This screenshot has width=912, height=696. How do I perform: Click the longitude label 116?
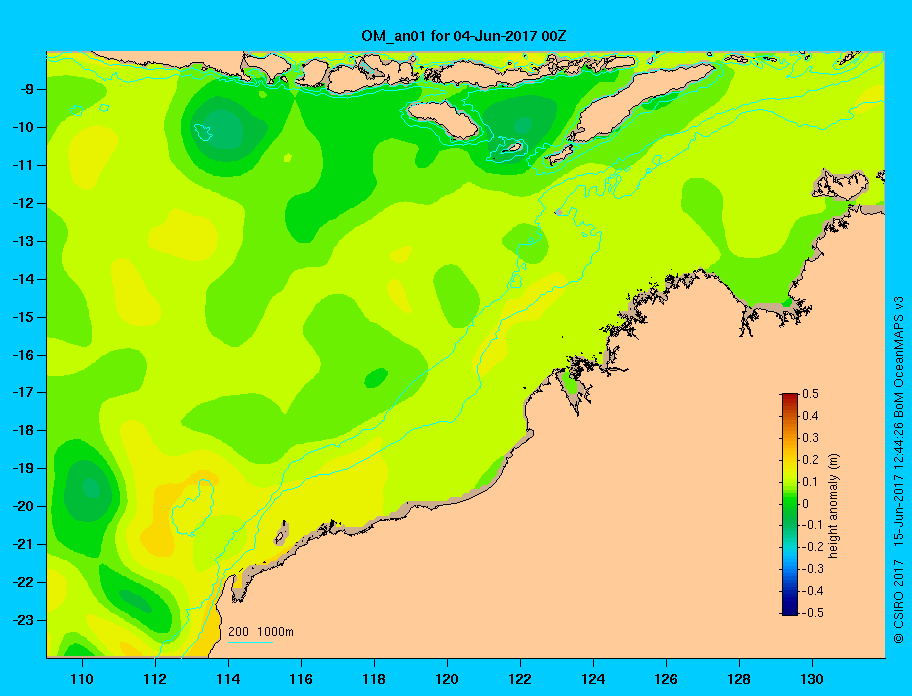pos(301,679)
